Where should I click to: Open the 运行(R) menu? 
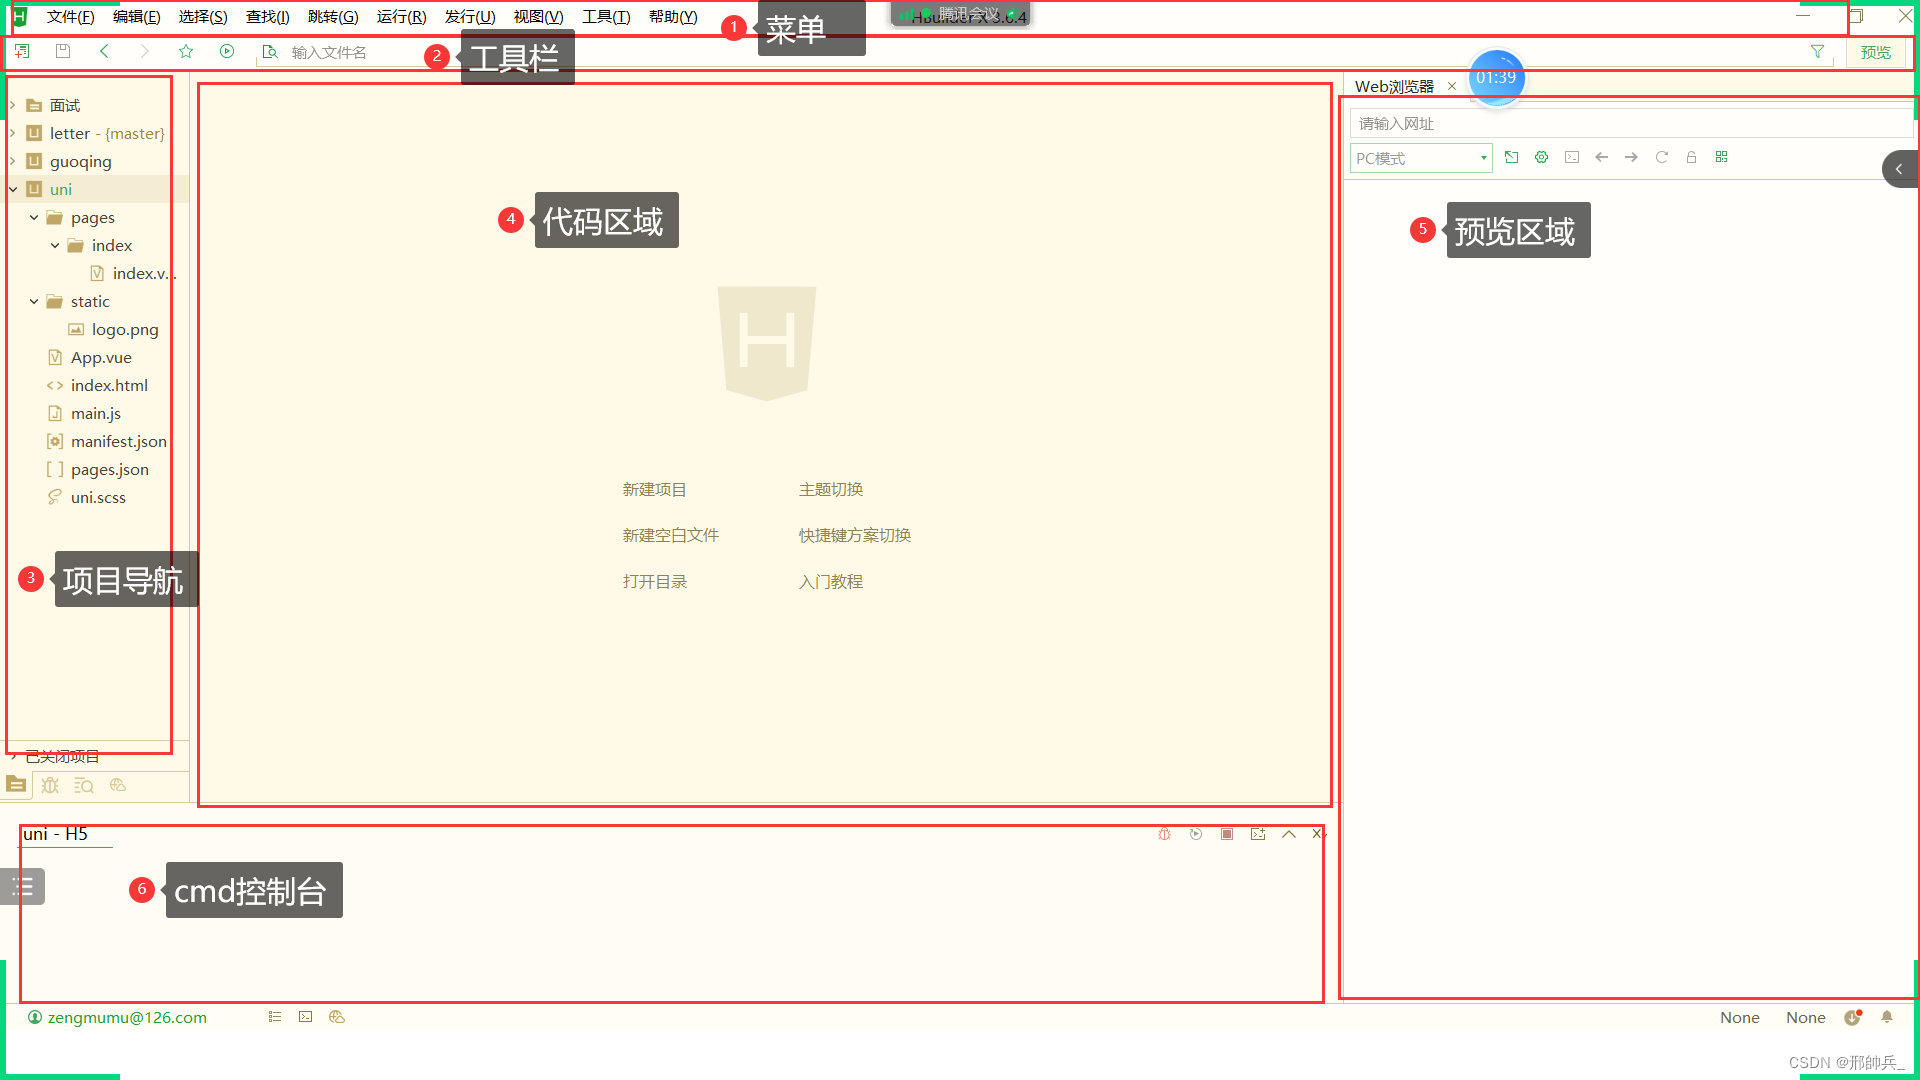point(401,16)
